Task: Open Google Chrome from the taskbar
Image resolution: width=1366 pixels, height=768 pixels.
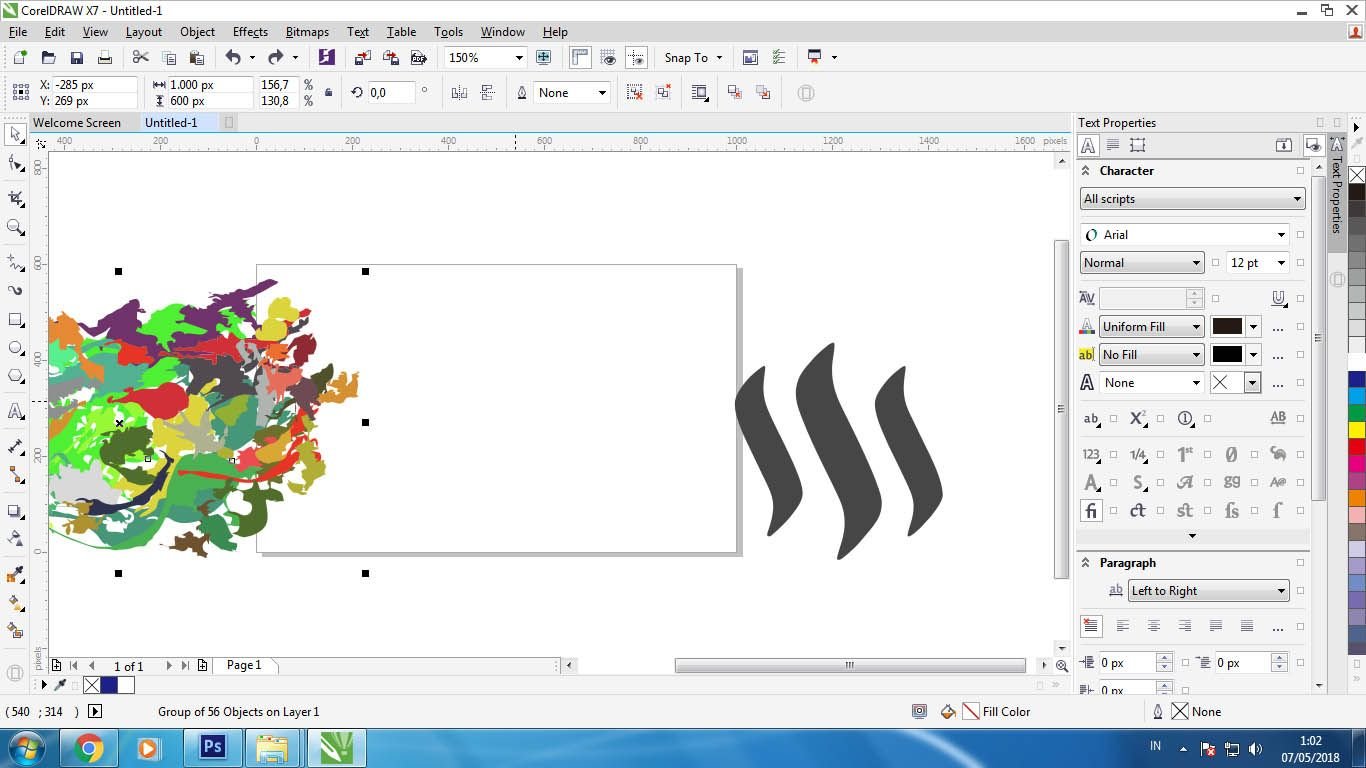Action: [x=88, y=747]
